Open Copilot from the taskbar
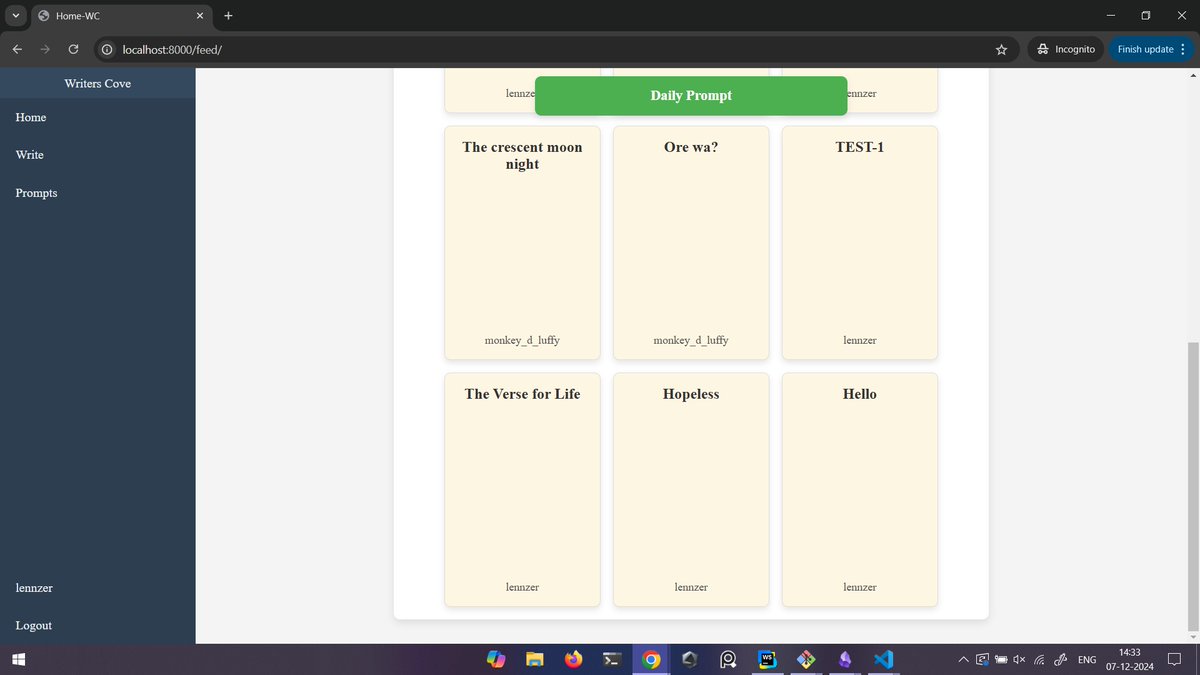 tap(496, 660)
